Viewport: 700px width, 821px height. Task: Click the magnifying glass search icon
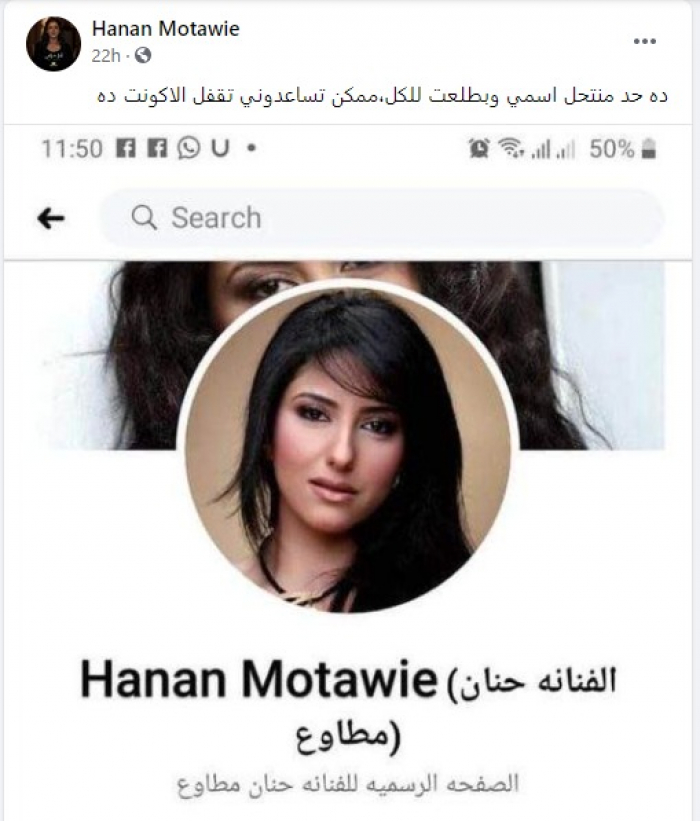(x=144, y=217)
